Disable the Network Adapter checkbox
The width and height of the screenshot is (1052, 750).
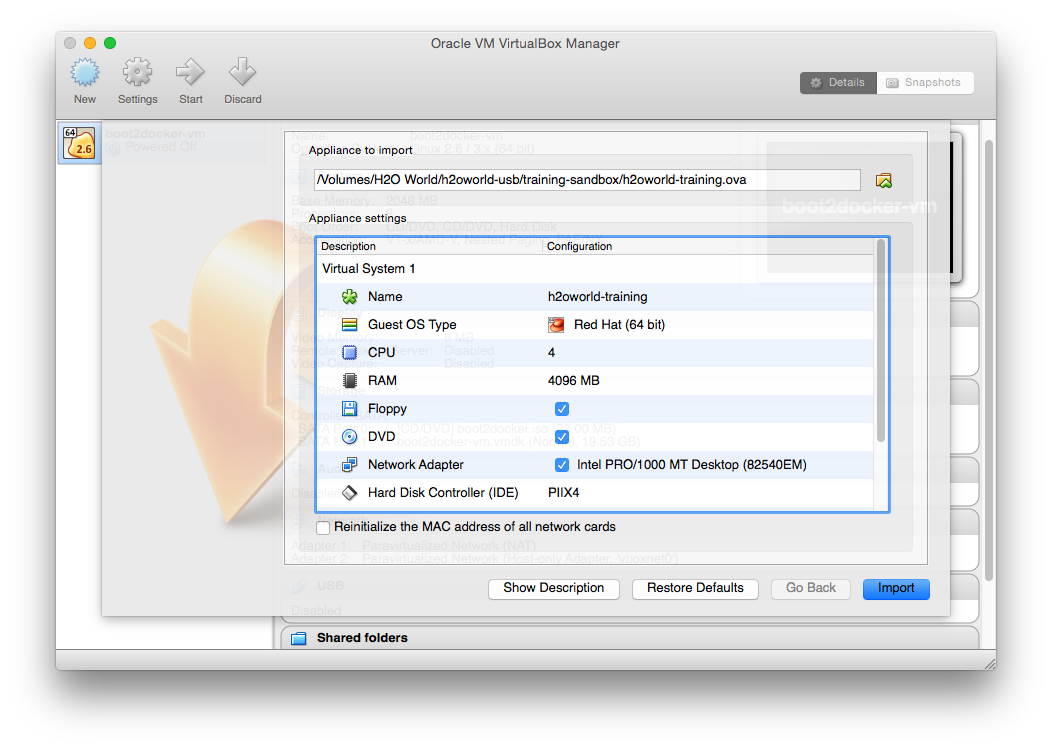562,465
